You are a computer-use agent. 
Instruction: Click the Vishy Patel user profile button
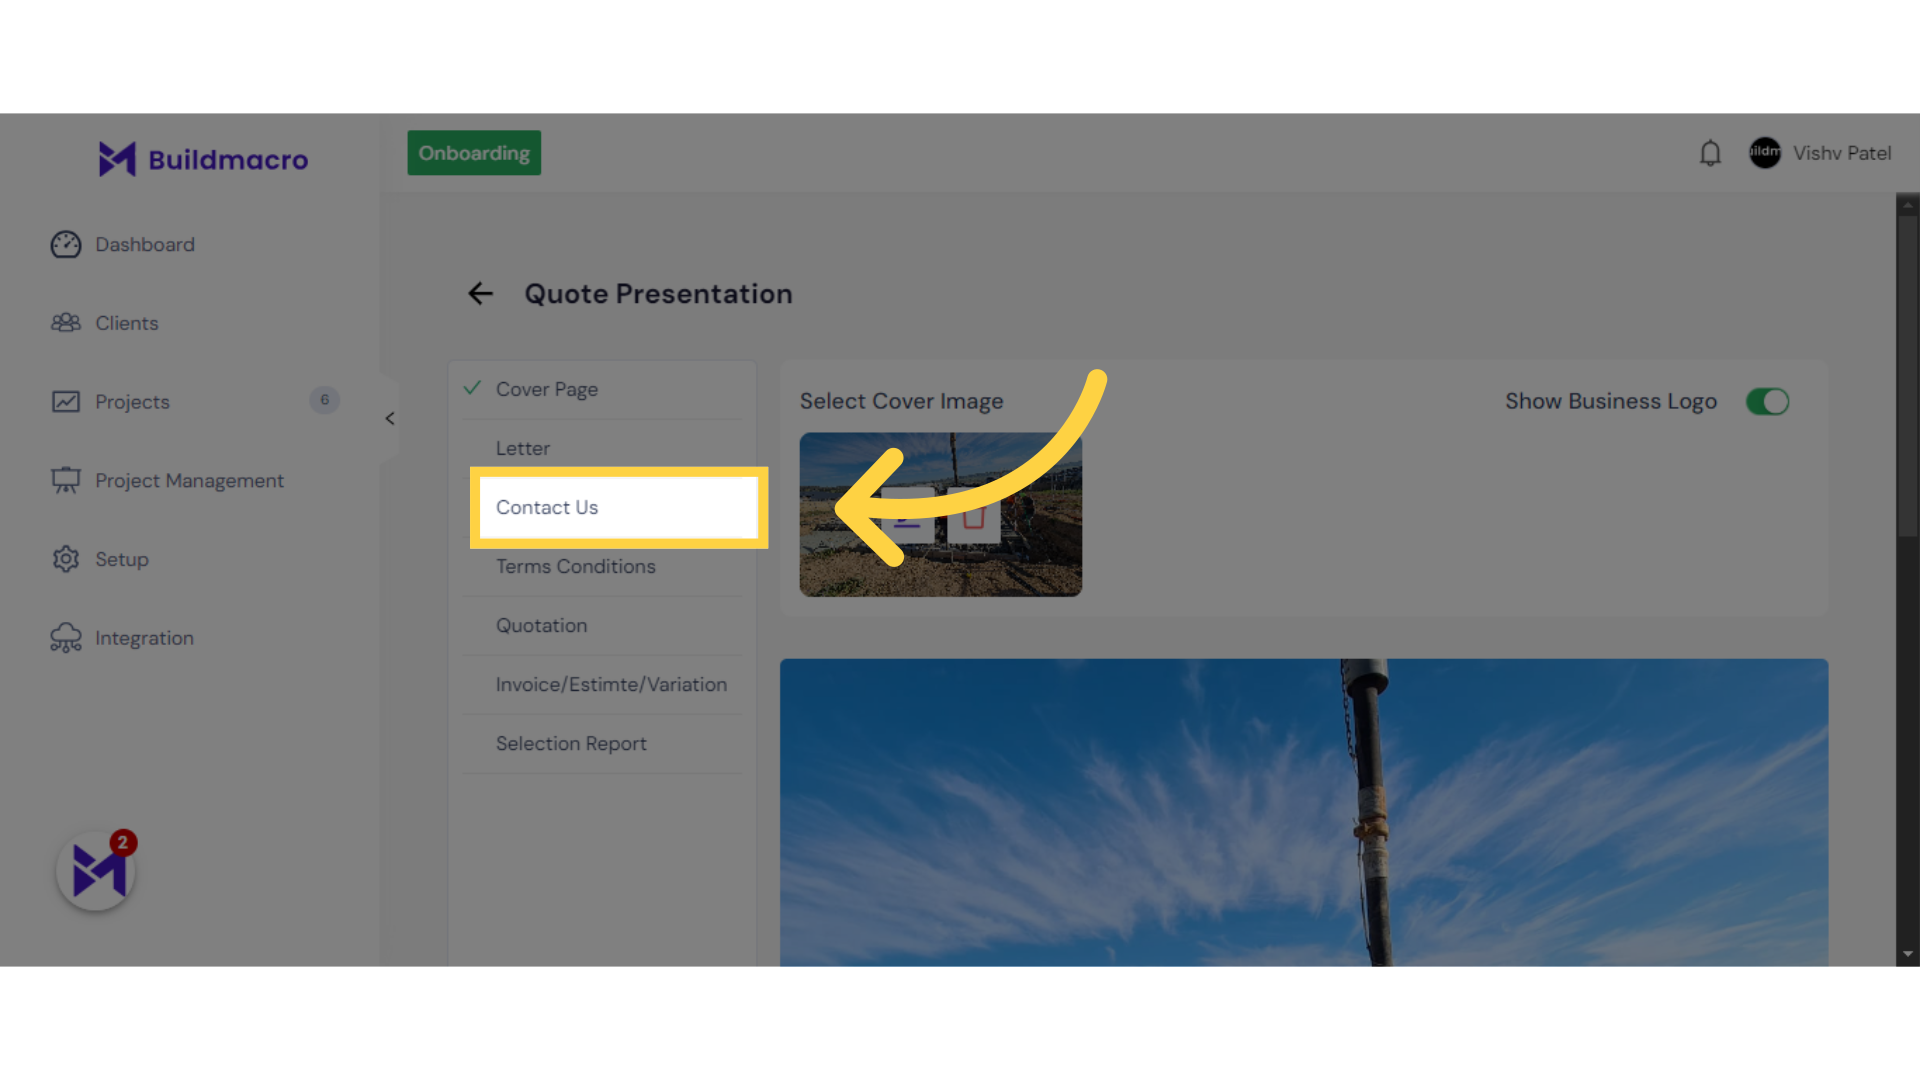pyautogui.click(x=1821, y=153)
